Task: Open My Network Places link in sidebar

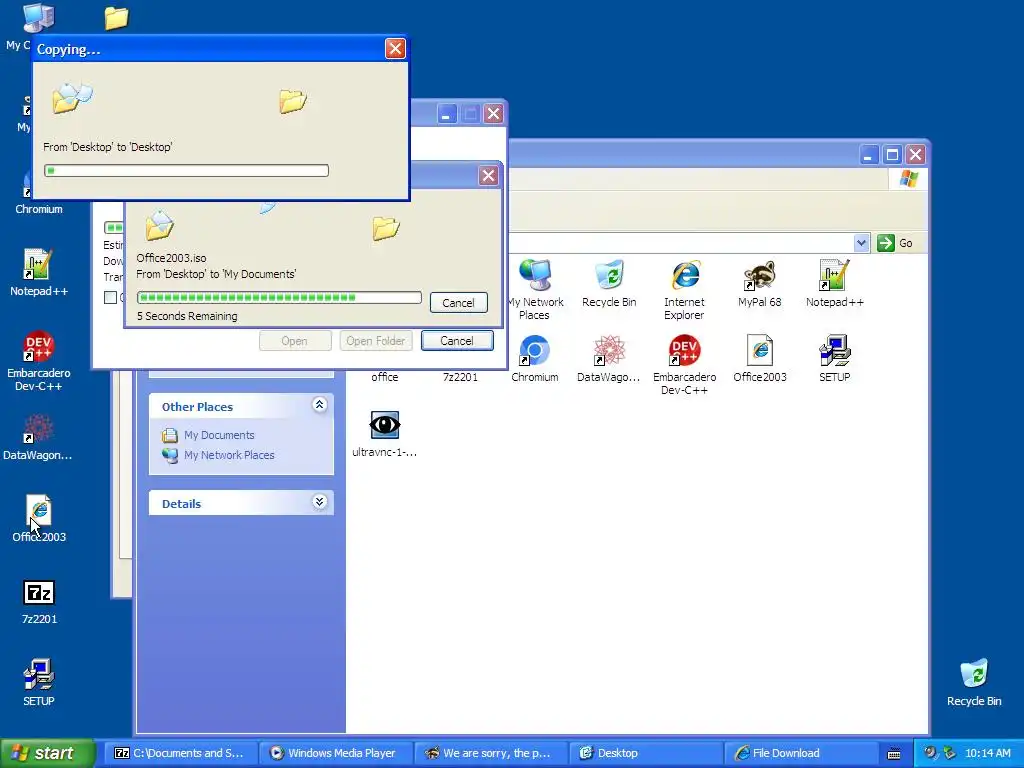Action: tap(229, 455)
